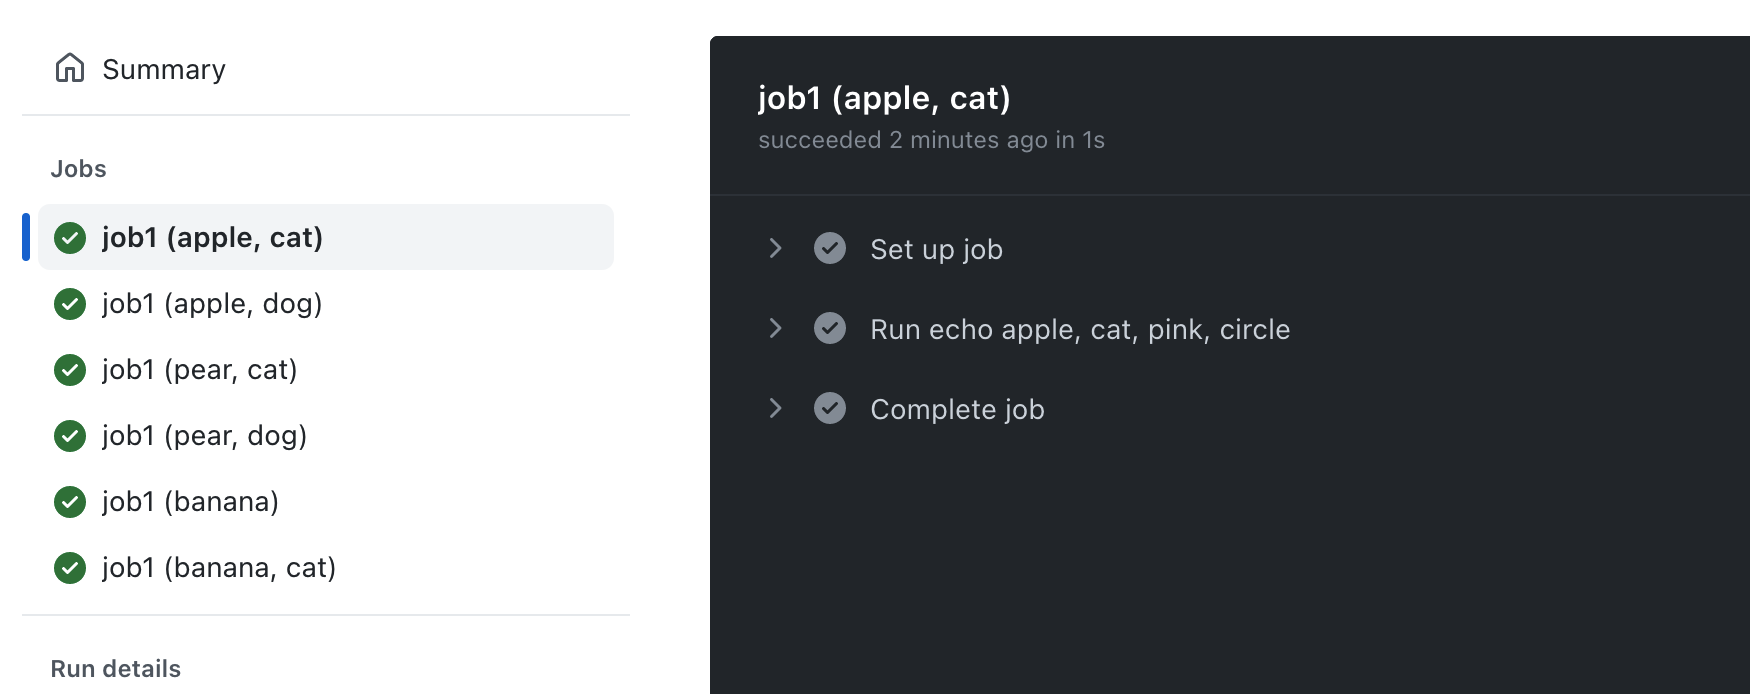Image resolution: width=1750 pixels, height=694 pixels.
Task: Click the home icon beside Summary
Action: (69, 68)
